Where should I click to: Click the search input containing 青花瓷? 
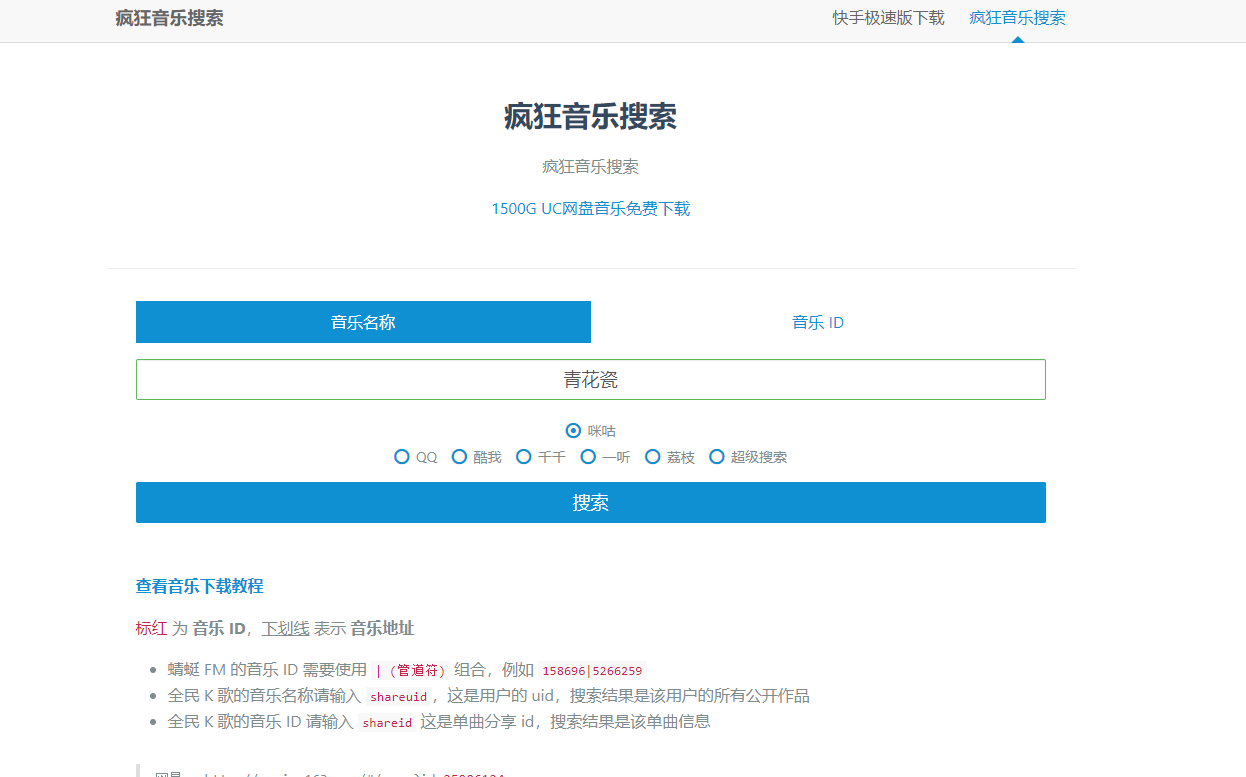[x=590, y=379]
